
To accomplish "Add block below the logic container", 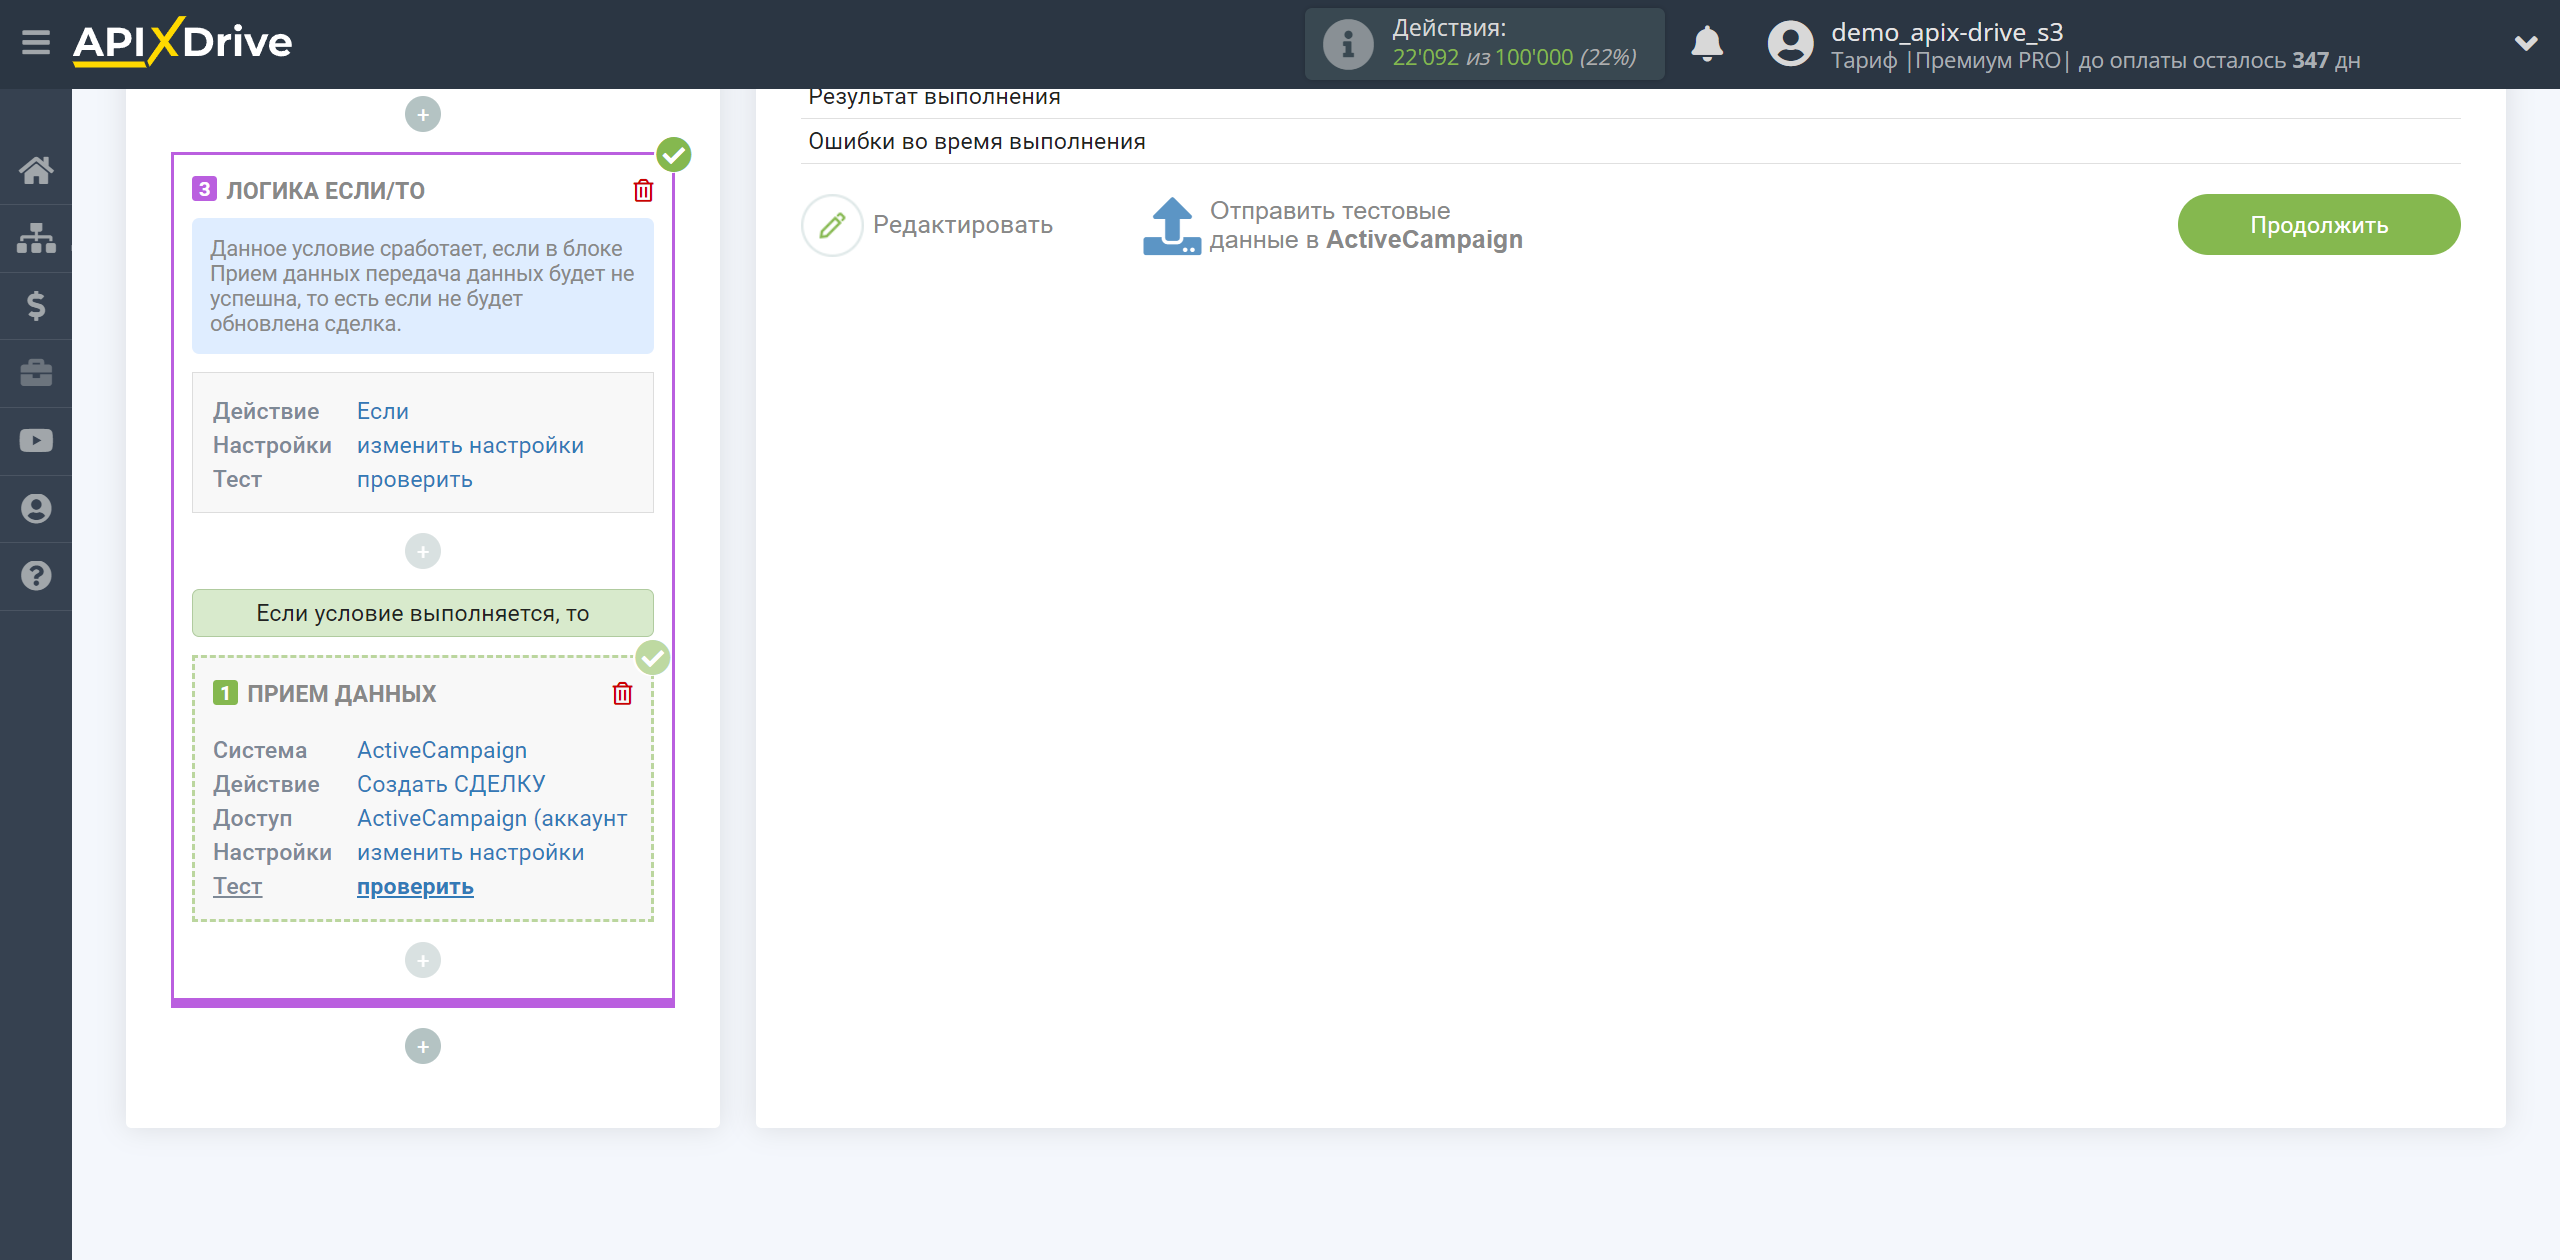I will tap(423, 1046).
